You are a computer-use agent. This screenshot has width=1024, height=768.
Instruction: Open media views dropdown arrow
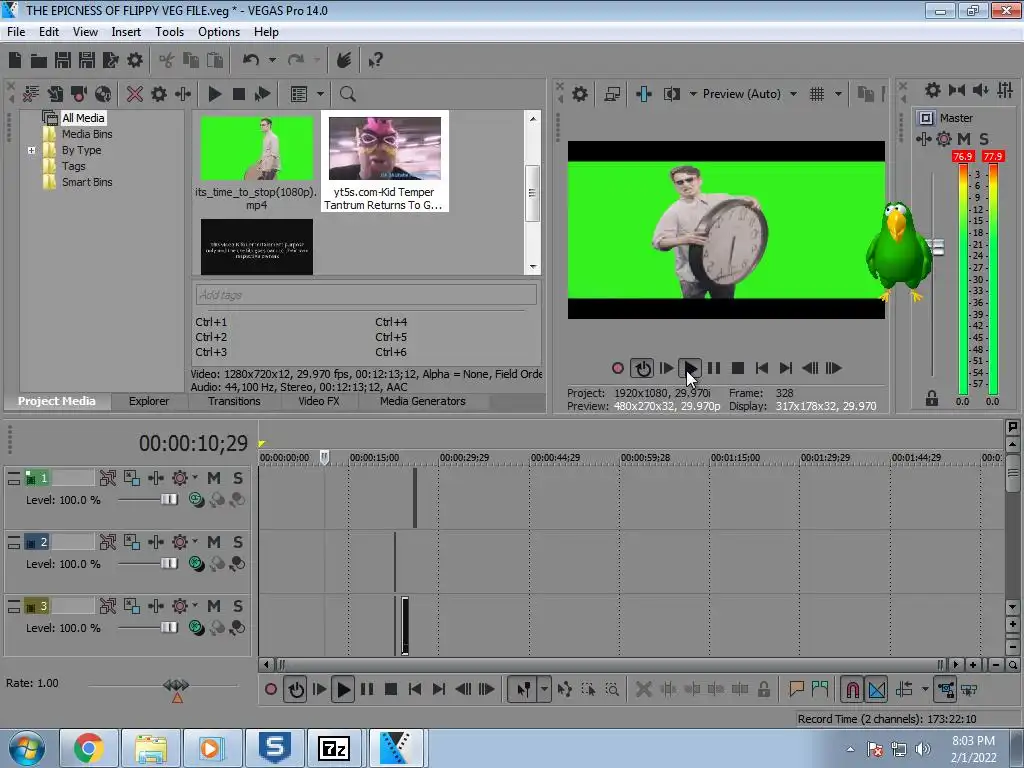[x=320, y=94]
